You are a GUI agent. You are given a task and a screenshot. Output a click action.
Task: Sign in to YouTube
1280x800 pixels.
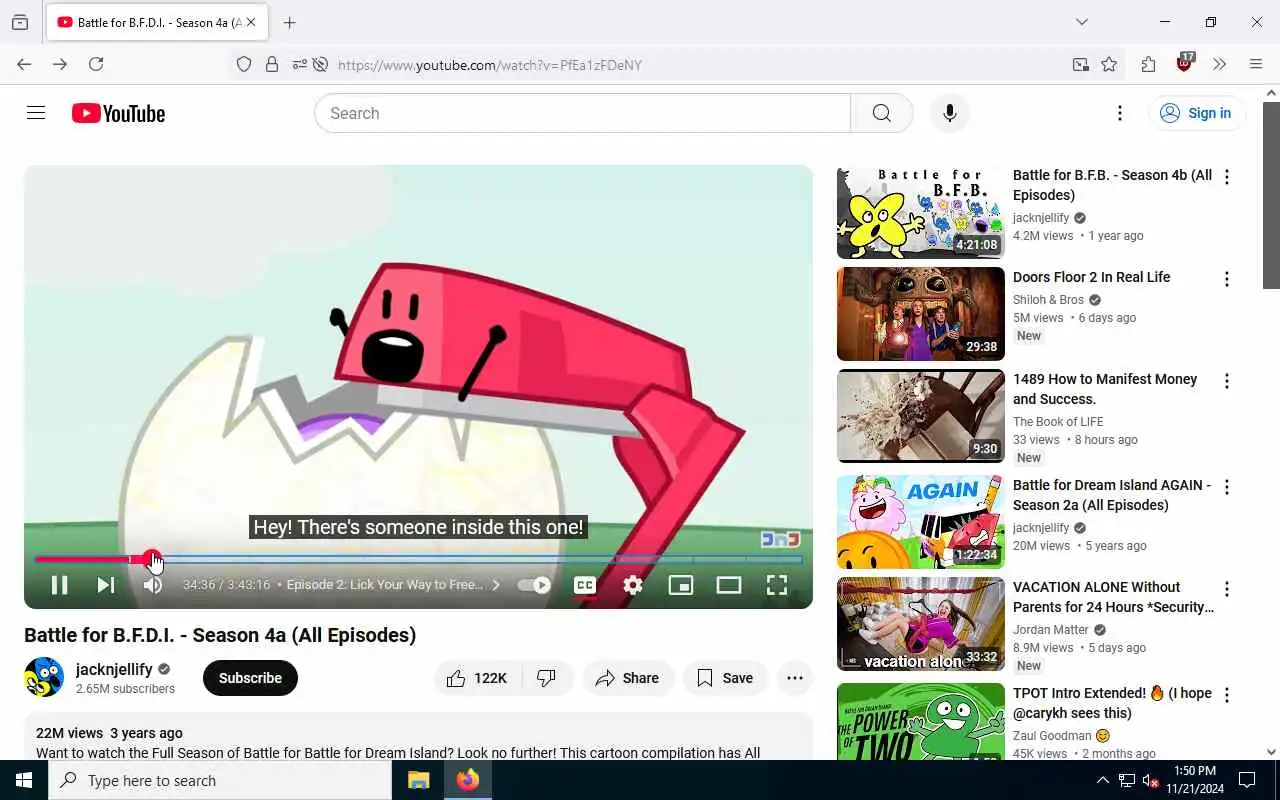coord(1197,113)
